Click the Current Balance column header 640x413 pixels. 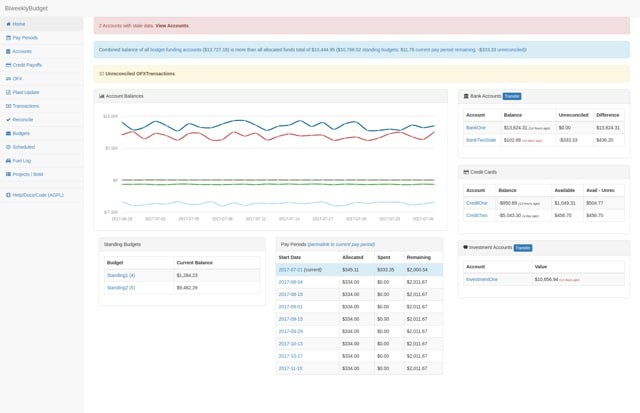(x=195, y=263)
